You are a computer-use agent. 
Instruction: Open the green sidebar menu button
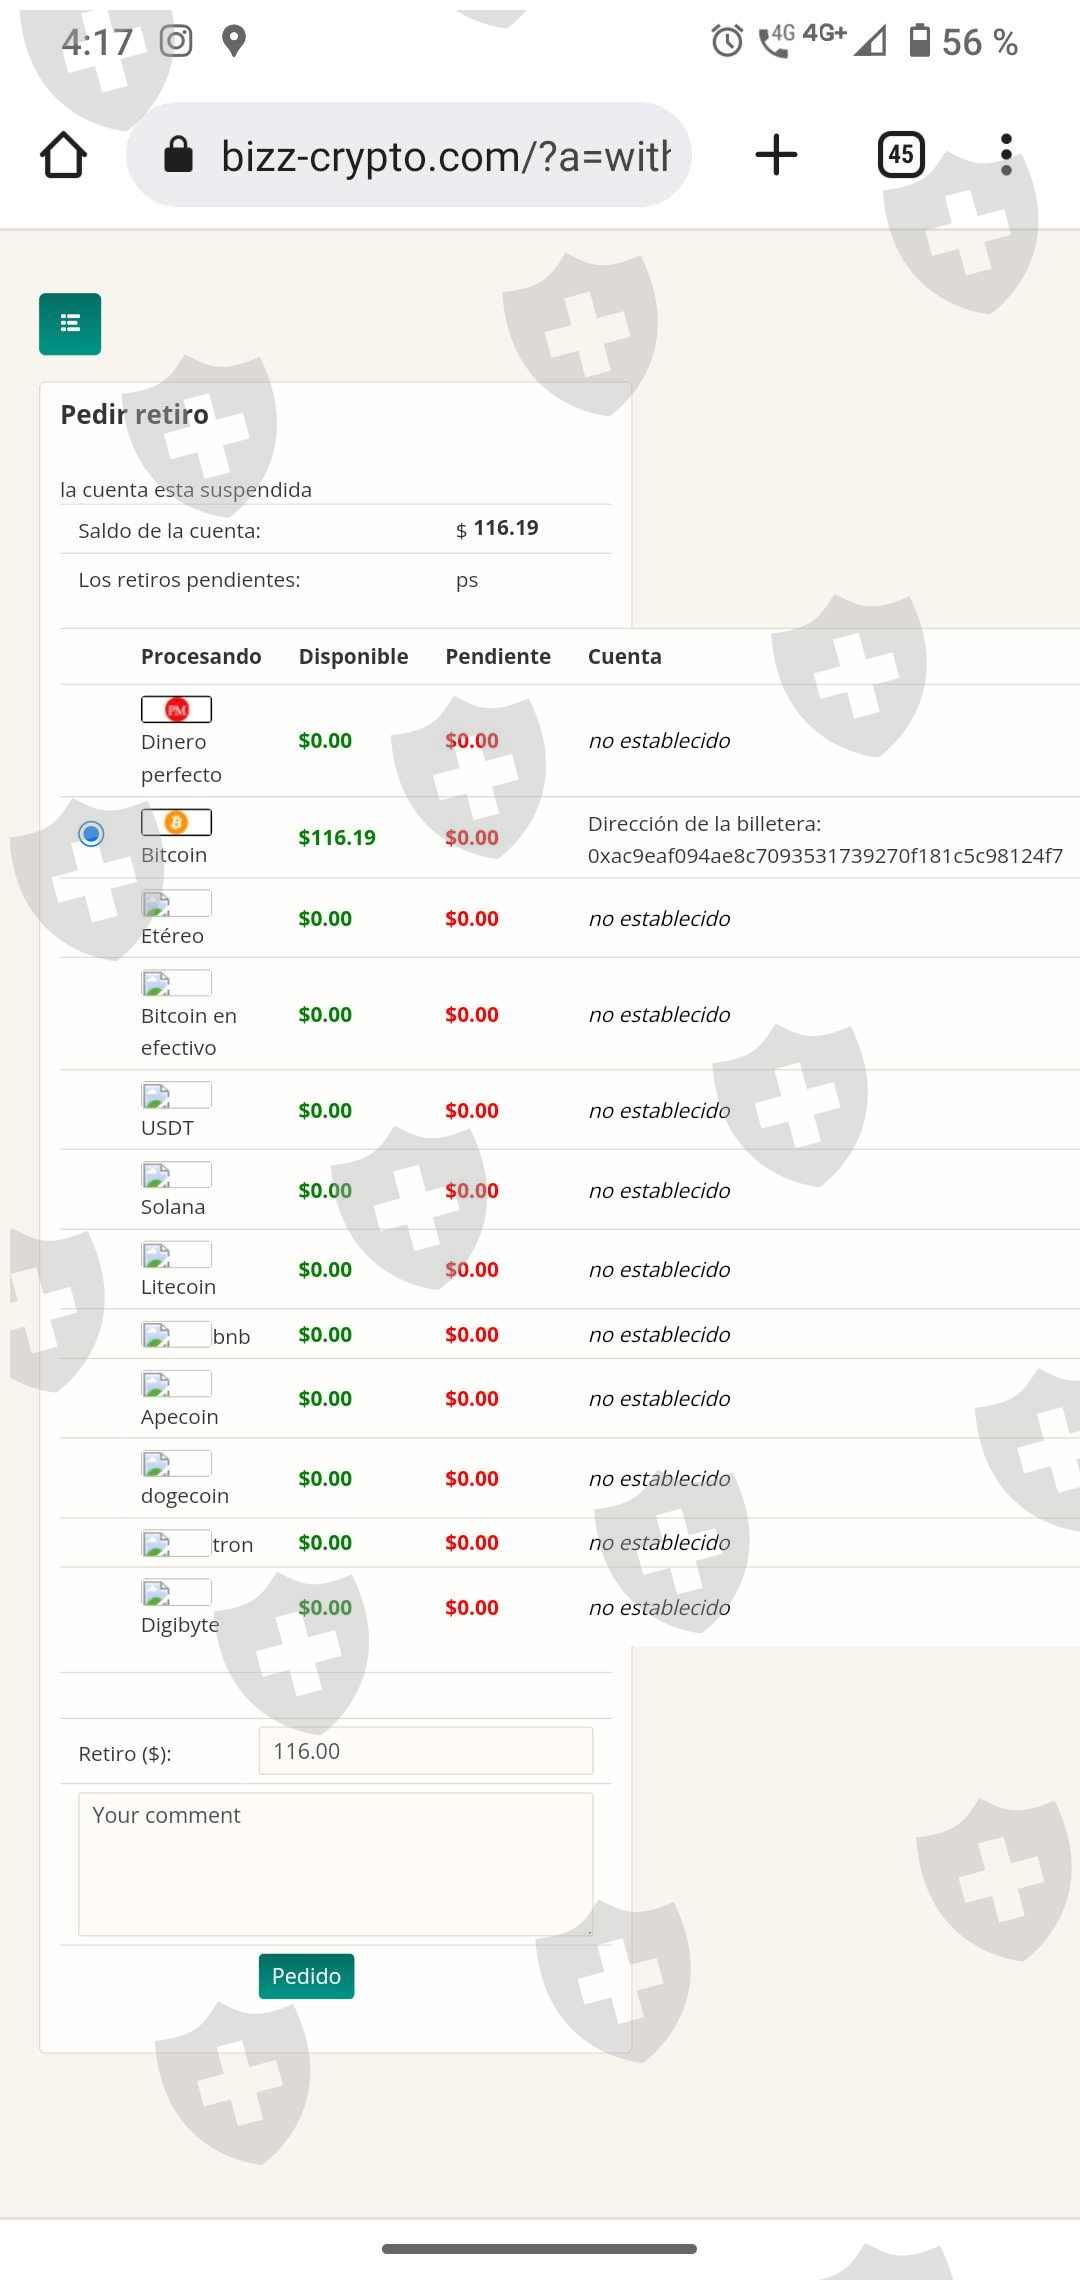coord(70,323)
